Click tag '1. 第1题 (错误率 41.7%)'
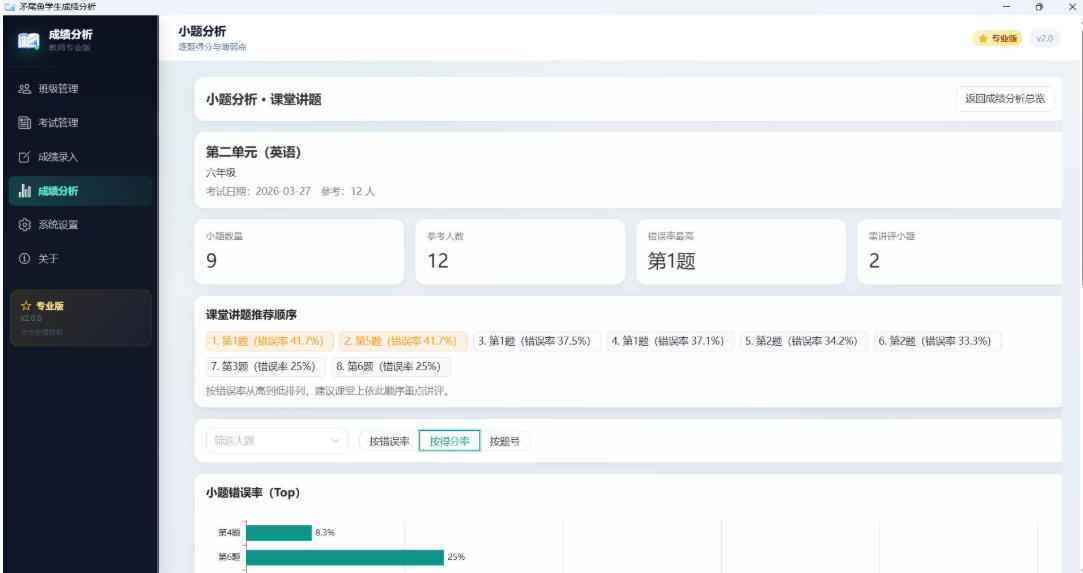1083x573 pixels. [269, 341]
